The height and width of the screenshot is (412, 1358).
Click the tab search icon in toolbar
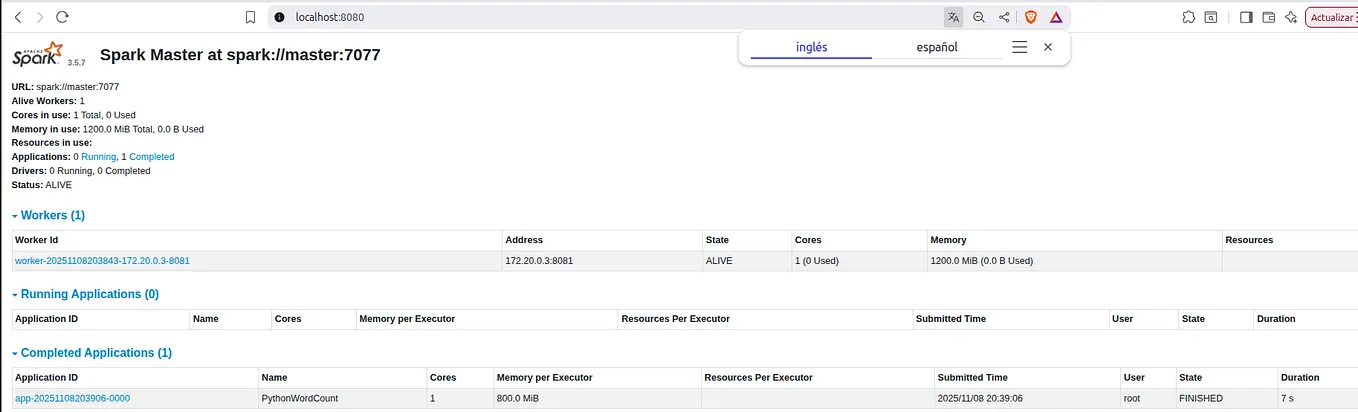[x=1211, y=17]
